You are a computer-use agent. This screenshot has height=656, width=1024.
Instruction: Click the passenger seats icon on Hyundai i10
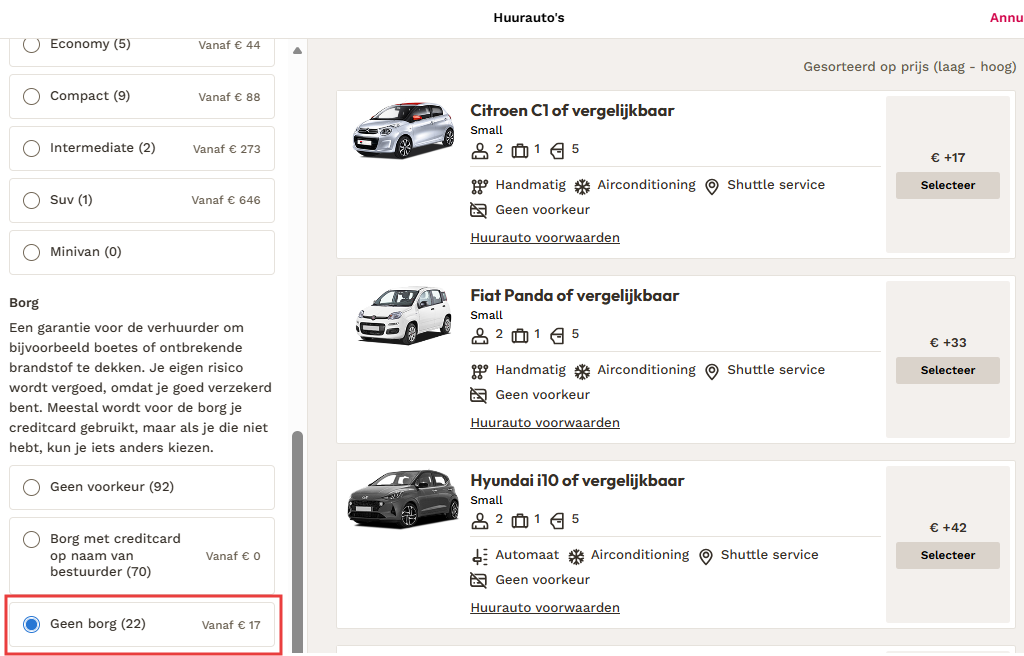pyautogui.click(x=479, y=521)
